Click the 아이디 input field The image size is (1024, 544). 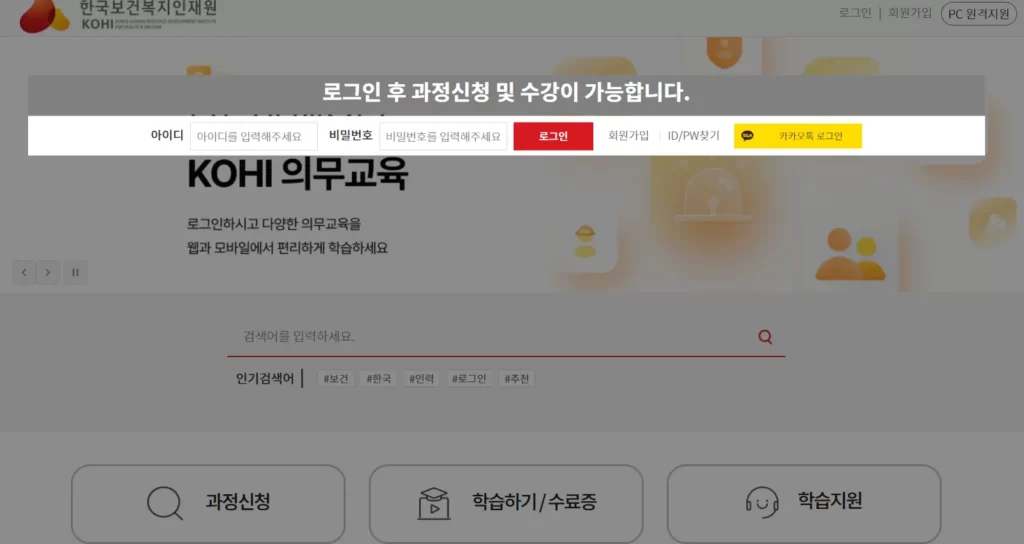[253, 136]
